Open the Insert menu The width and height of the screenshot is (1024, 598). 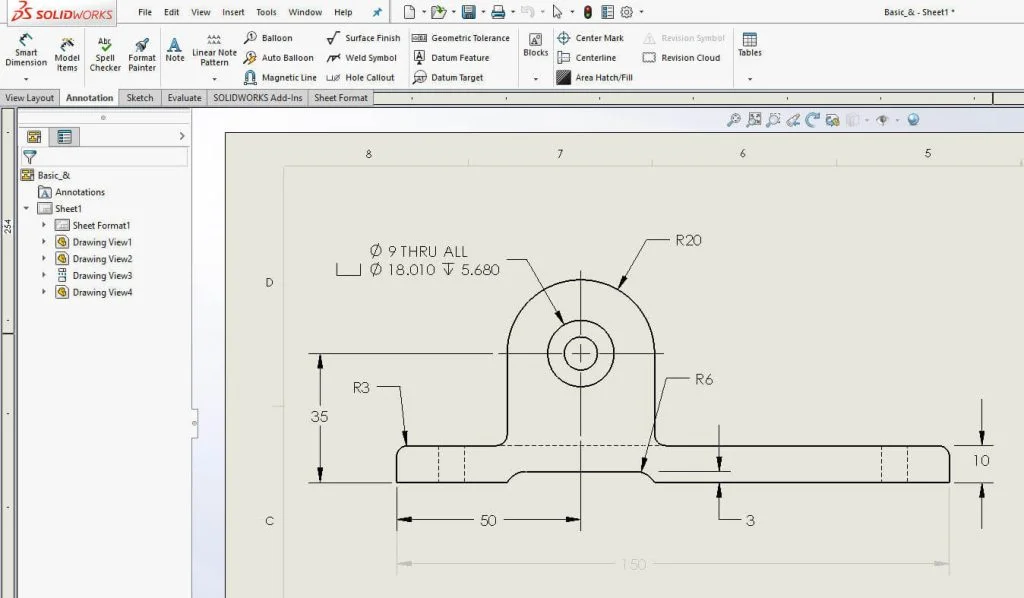(233, 12)
